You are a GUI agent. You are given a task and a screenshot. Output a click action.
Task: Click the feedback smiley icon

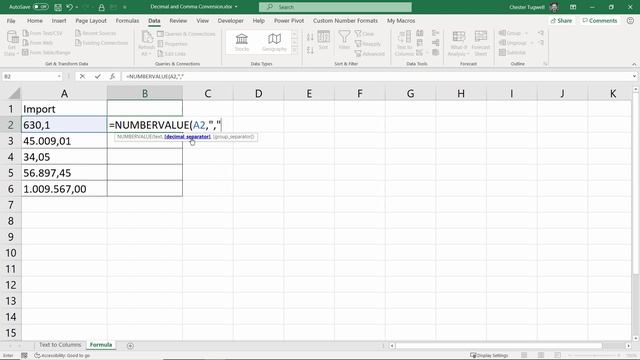pyautogui.click(x=630, y=20)
